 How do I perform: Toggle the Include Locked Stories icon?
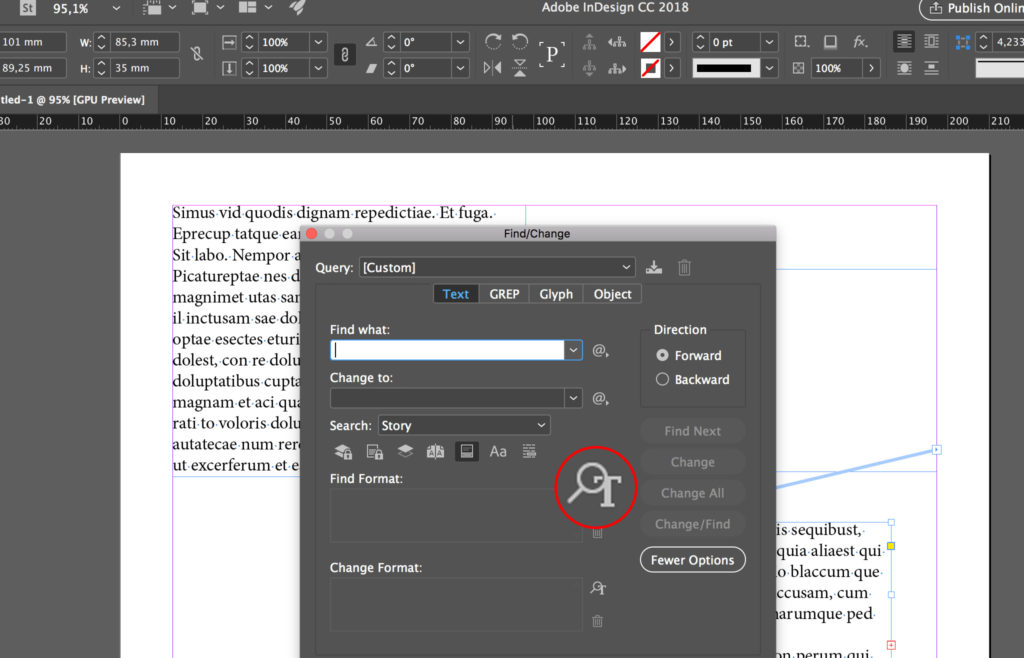375,451
